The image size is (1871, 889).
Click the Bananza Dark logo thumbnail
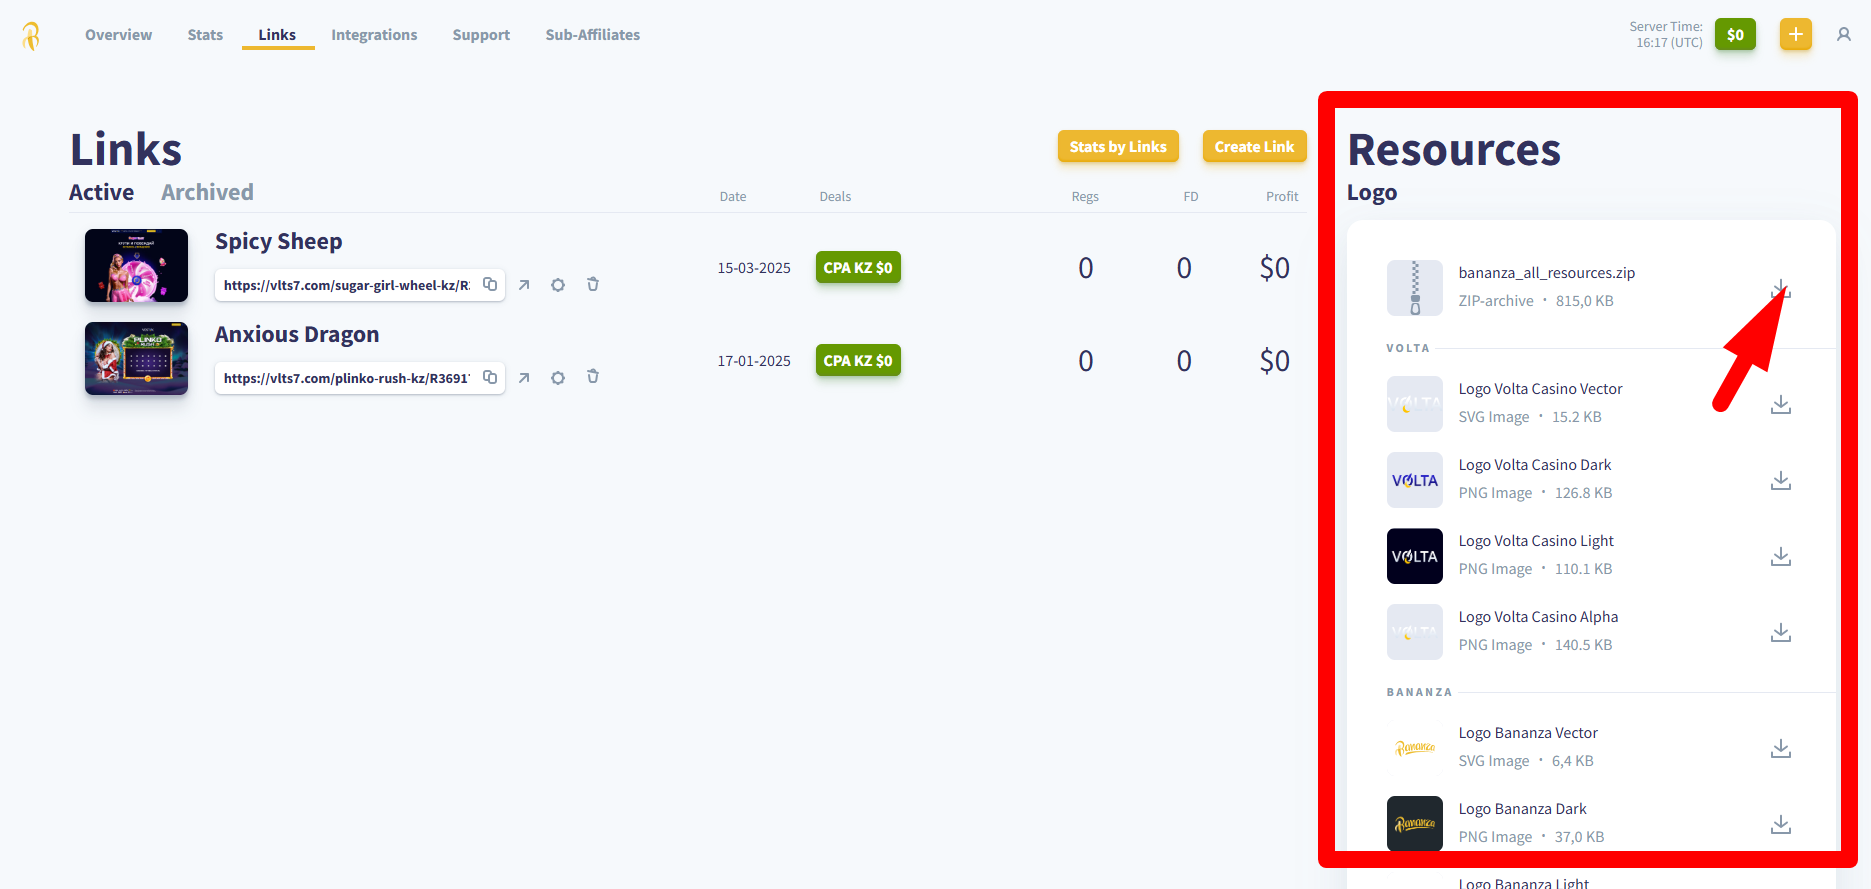pyautogui.click(x=1415, y=824)
